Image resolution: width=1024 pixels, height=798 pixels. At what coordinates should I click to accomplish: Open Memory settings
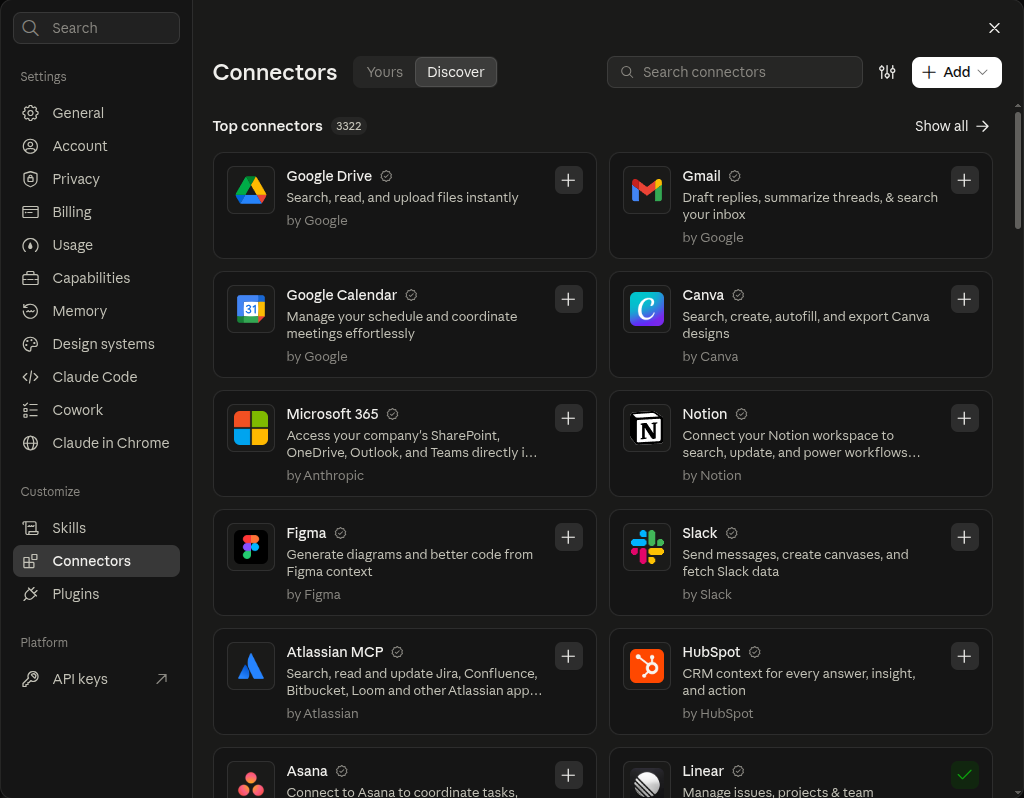click(96, 311)
